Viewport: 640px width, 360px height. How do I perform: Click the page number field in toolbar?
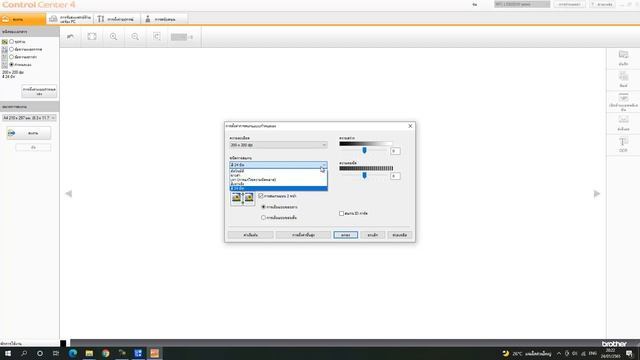[x=179, y=37]
